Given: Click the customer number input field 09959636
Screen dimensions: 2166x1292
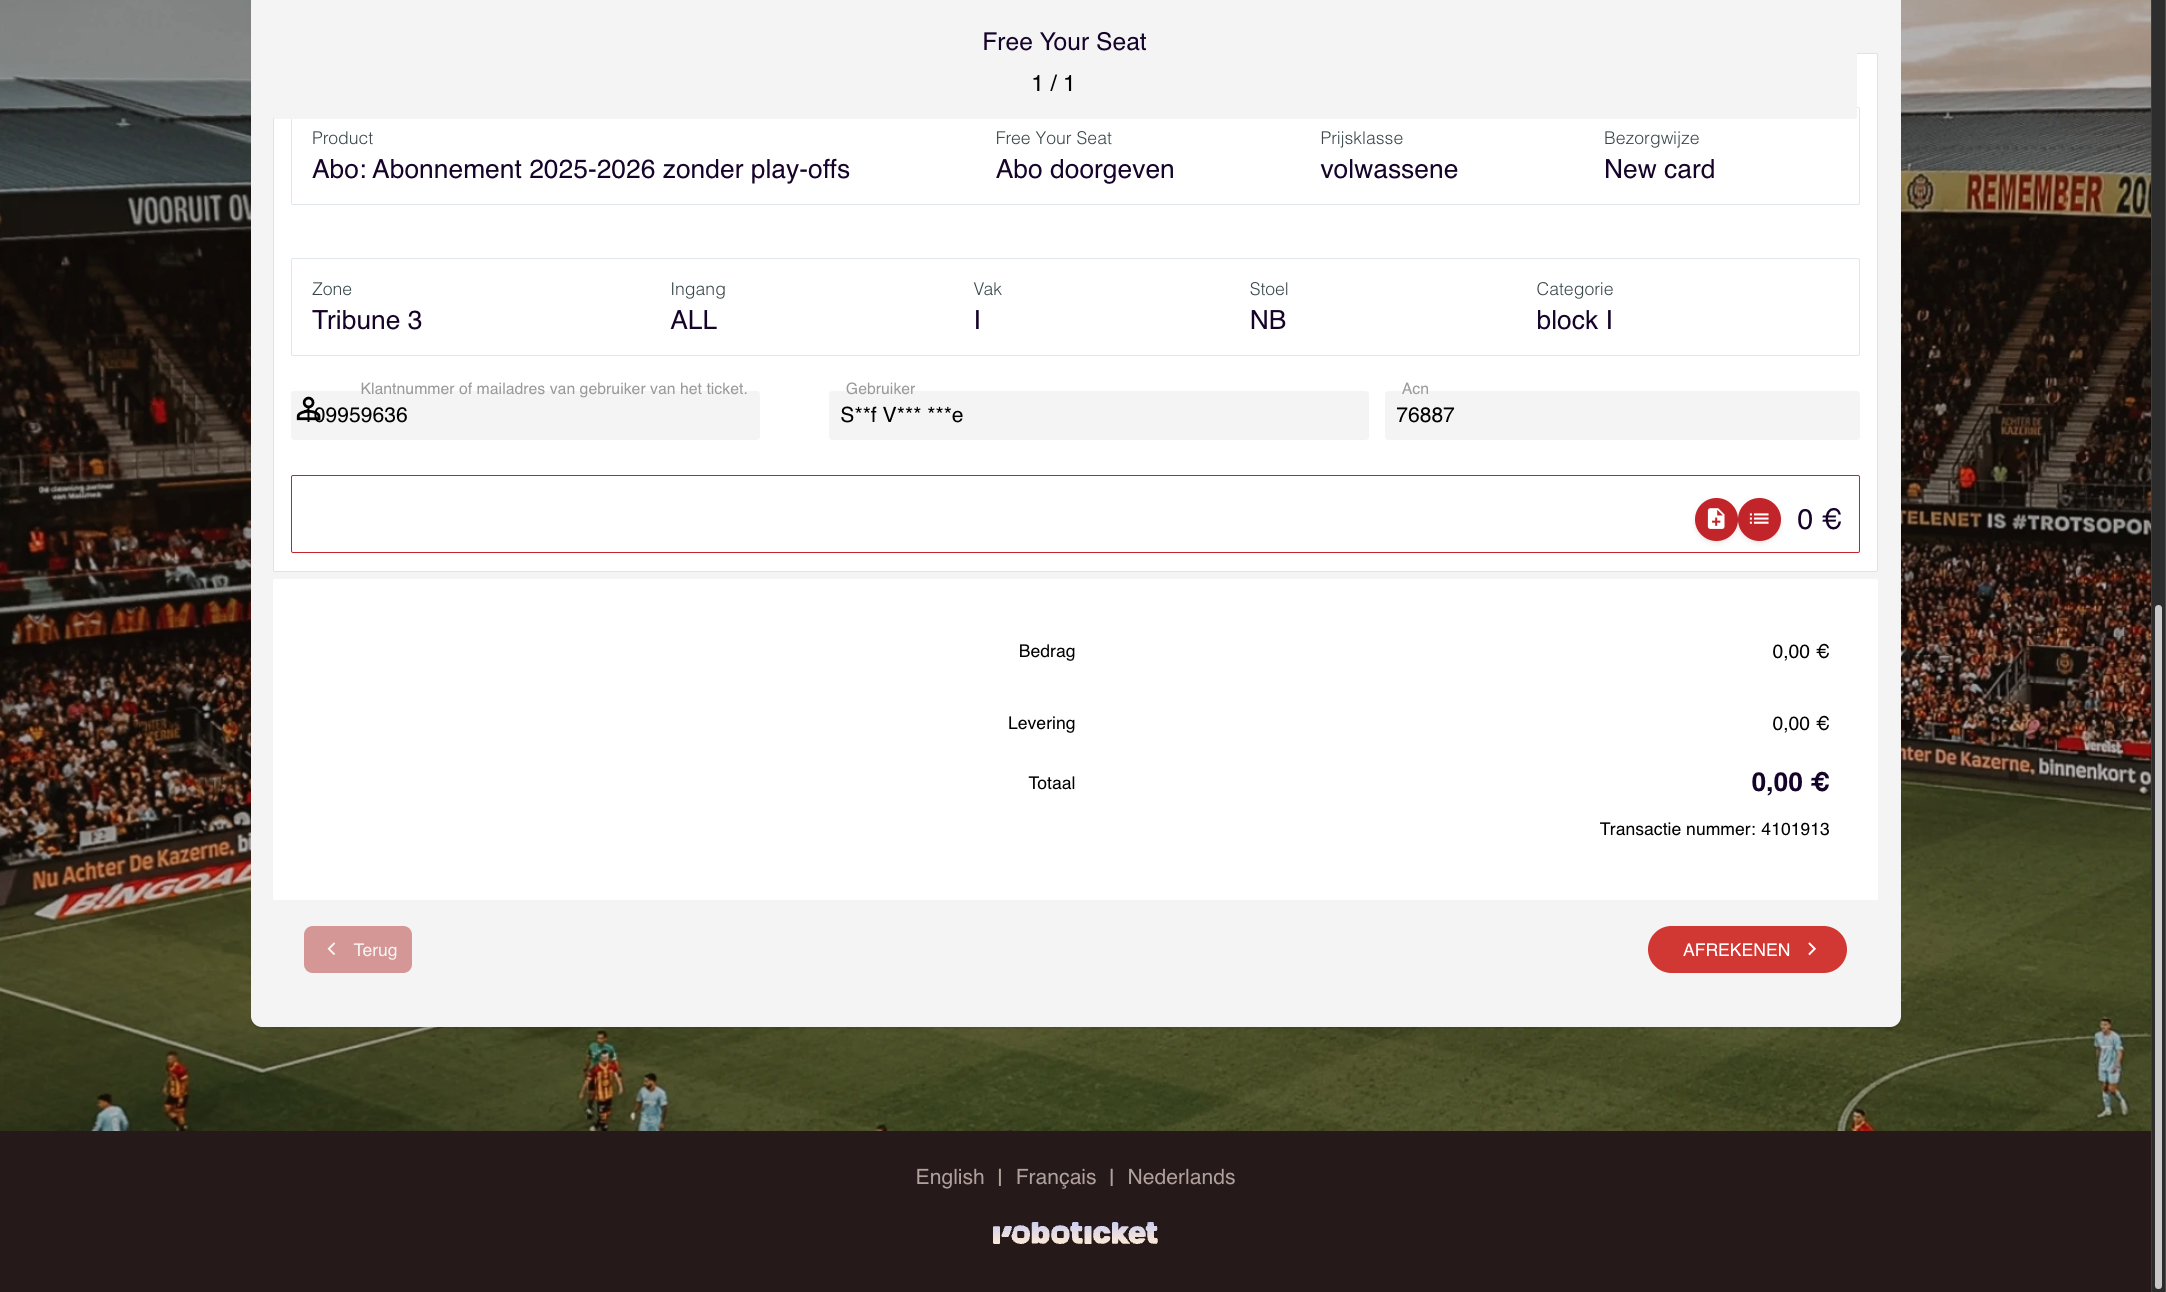Looking at the screenshot, I should 525,415.
